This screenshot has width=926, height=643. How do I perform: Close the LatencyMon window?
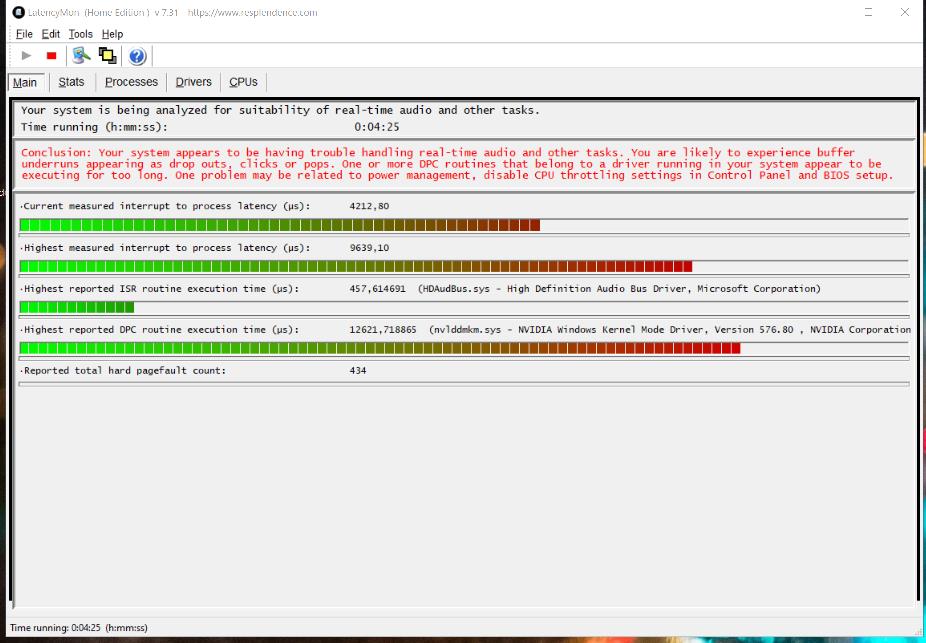pos(905,12)
